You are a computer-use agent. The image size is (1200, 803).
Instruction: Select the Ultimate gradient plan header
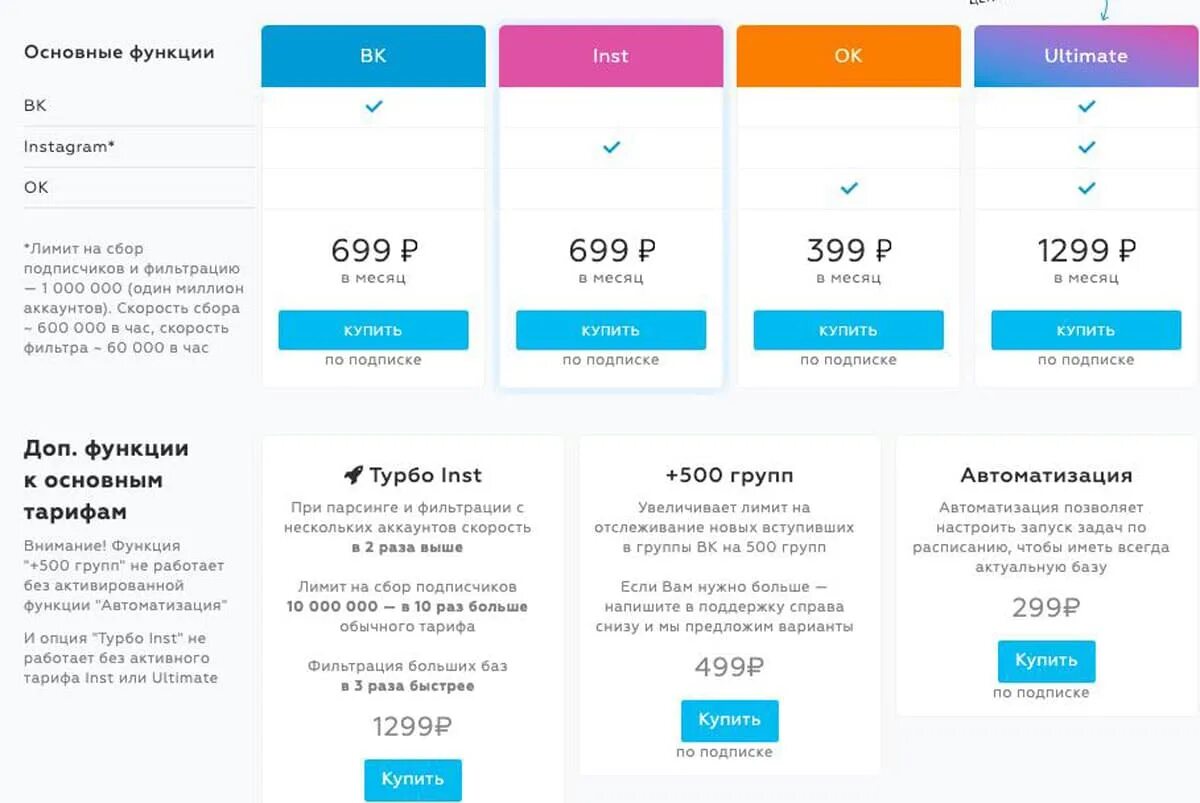(x=1087, y=56)
